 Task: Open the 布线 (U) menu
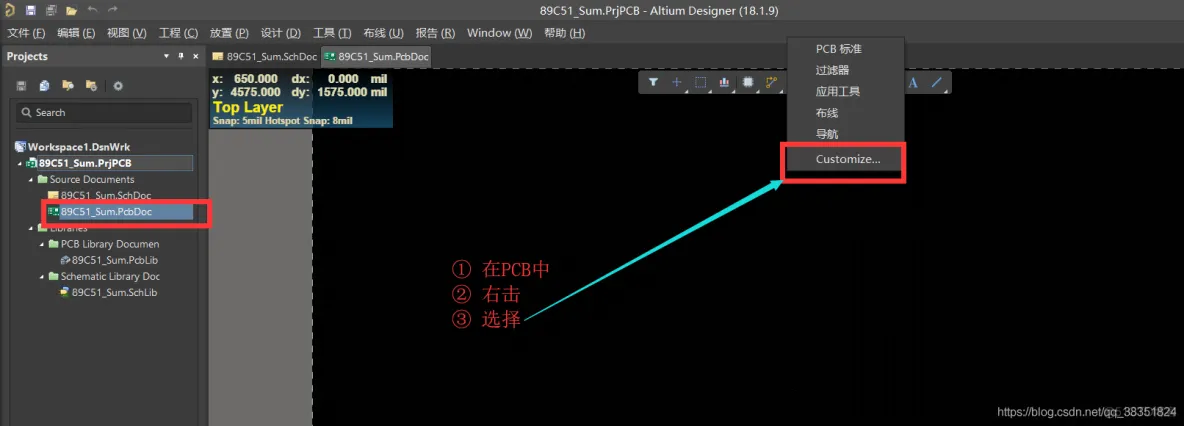coord(384,33)
